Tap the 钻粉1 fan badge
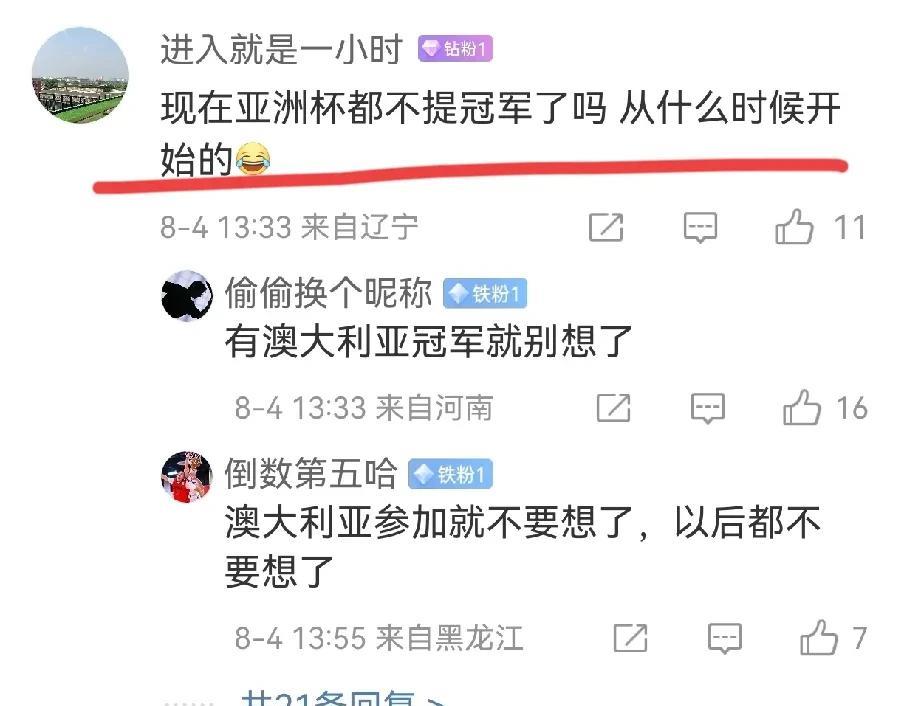Viewport: 904px width, 706px height. pos(455,49)
